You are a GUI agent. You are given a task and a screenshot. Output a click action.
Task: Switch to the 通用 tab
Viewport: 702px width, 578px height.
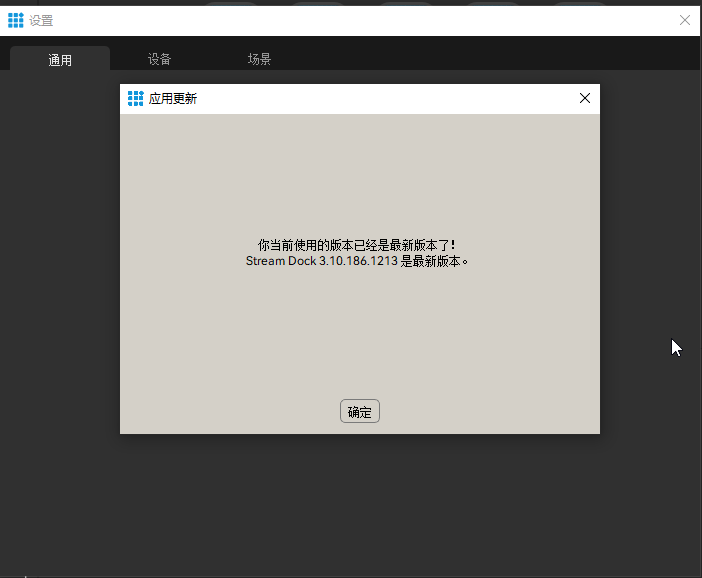(x=60, y=59)
